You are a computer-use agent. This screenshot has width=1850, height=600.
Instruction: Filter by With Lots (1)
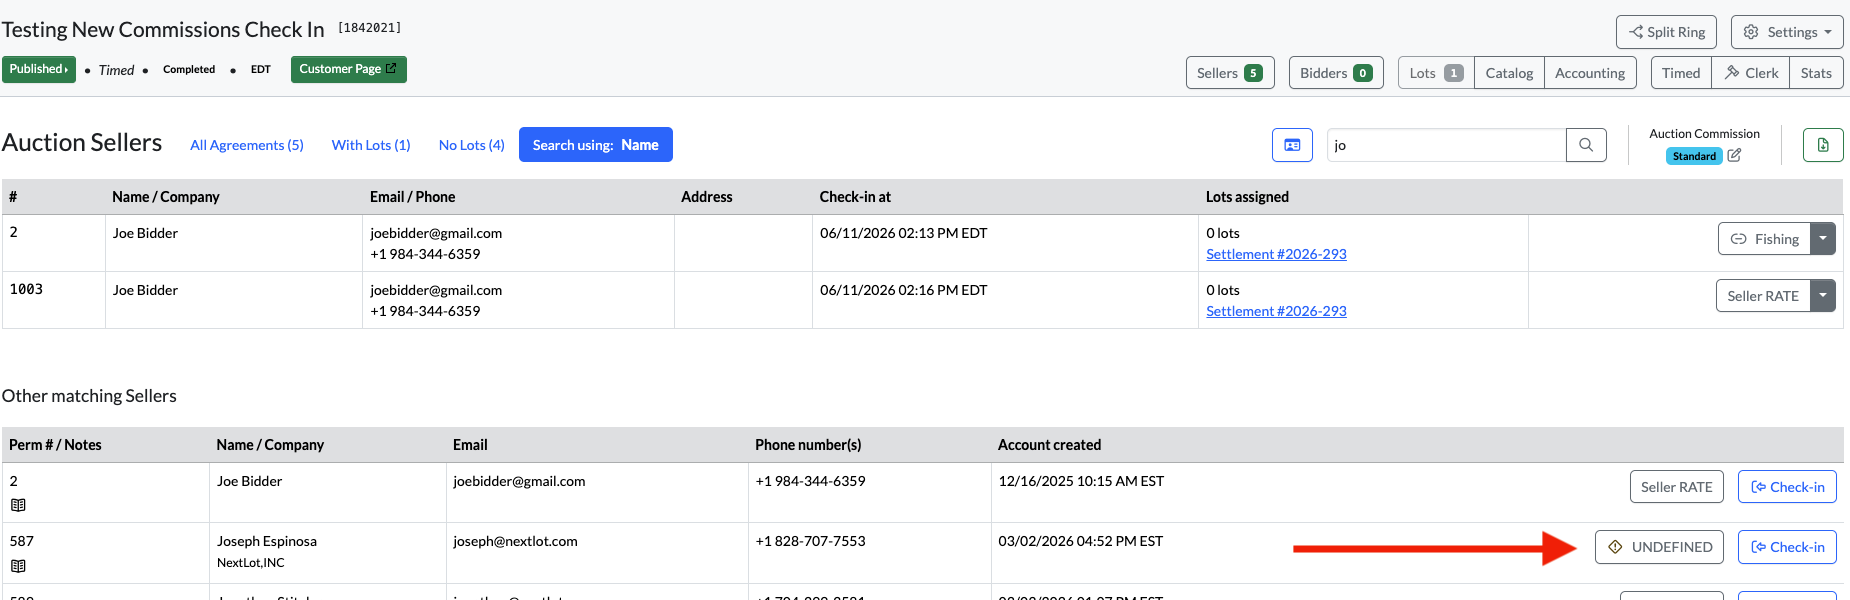(x=371, y=145)
